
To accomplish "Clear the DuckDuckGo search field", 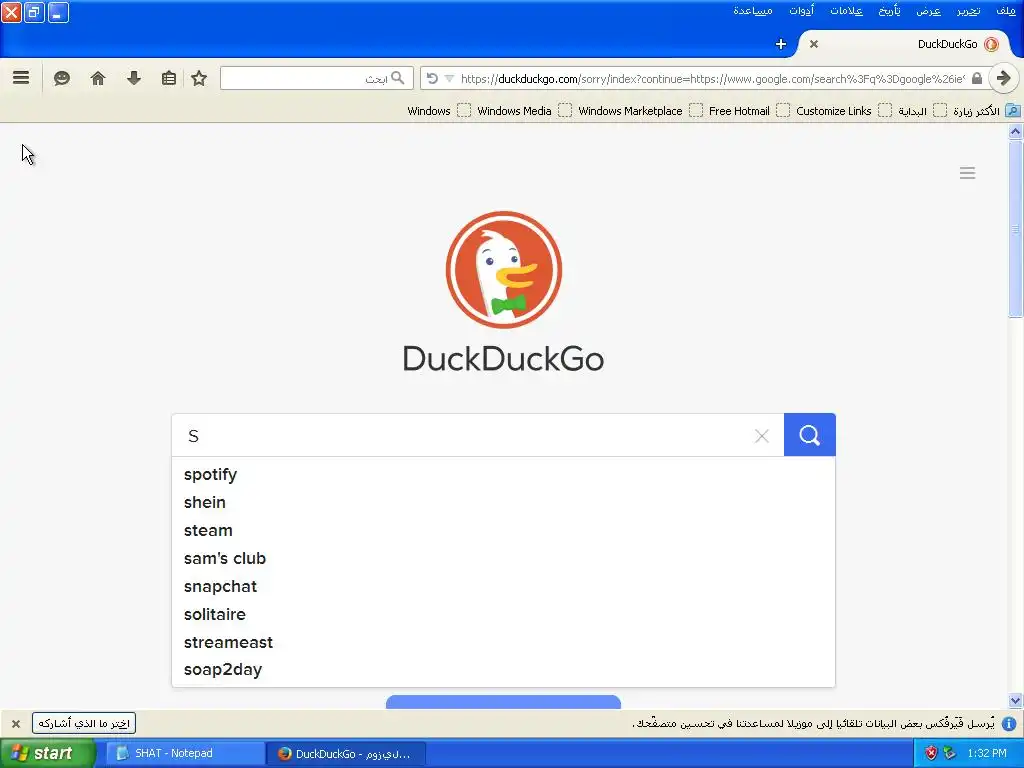I will 761,436.
